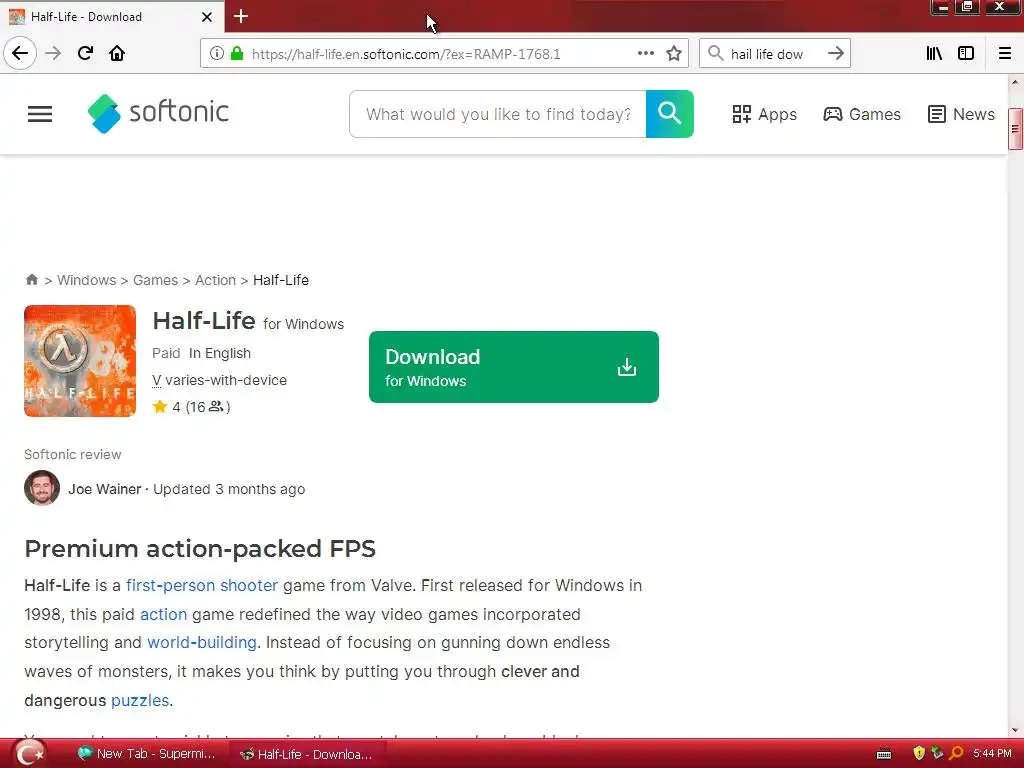Click the scrollbar up arrow
The height and width of the screenshot is (768, 1024).
pyautogui.click(x=1016, y=82)
